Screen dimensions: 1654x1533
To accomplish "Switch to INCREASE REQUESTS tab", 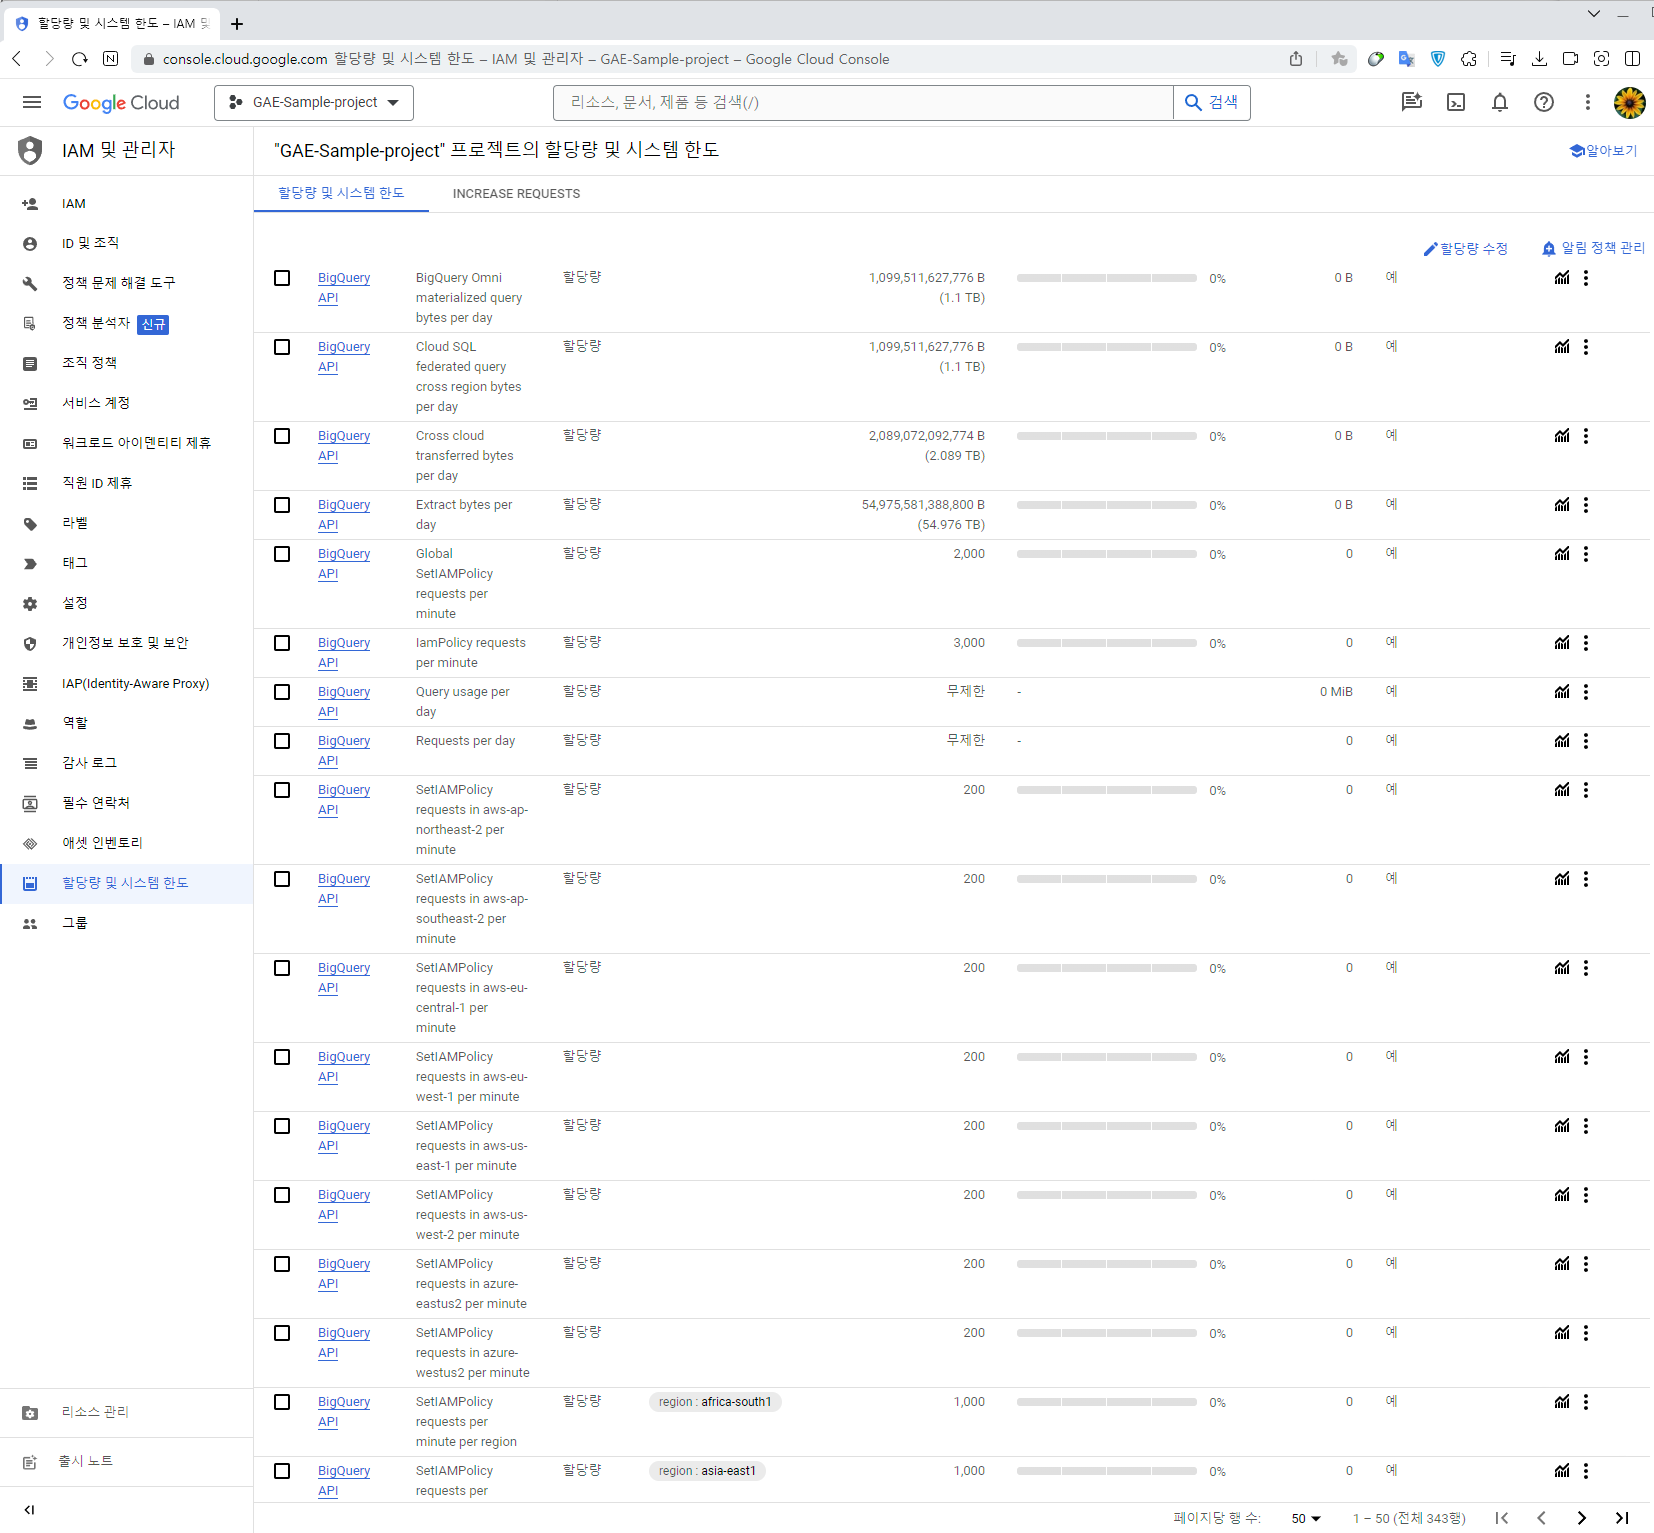I will pyautogui.click(x=516, y=194).
